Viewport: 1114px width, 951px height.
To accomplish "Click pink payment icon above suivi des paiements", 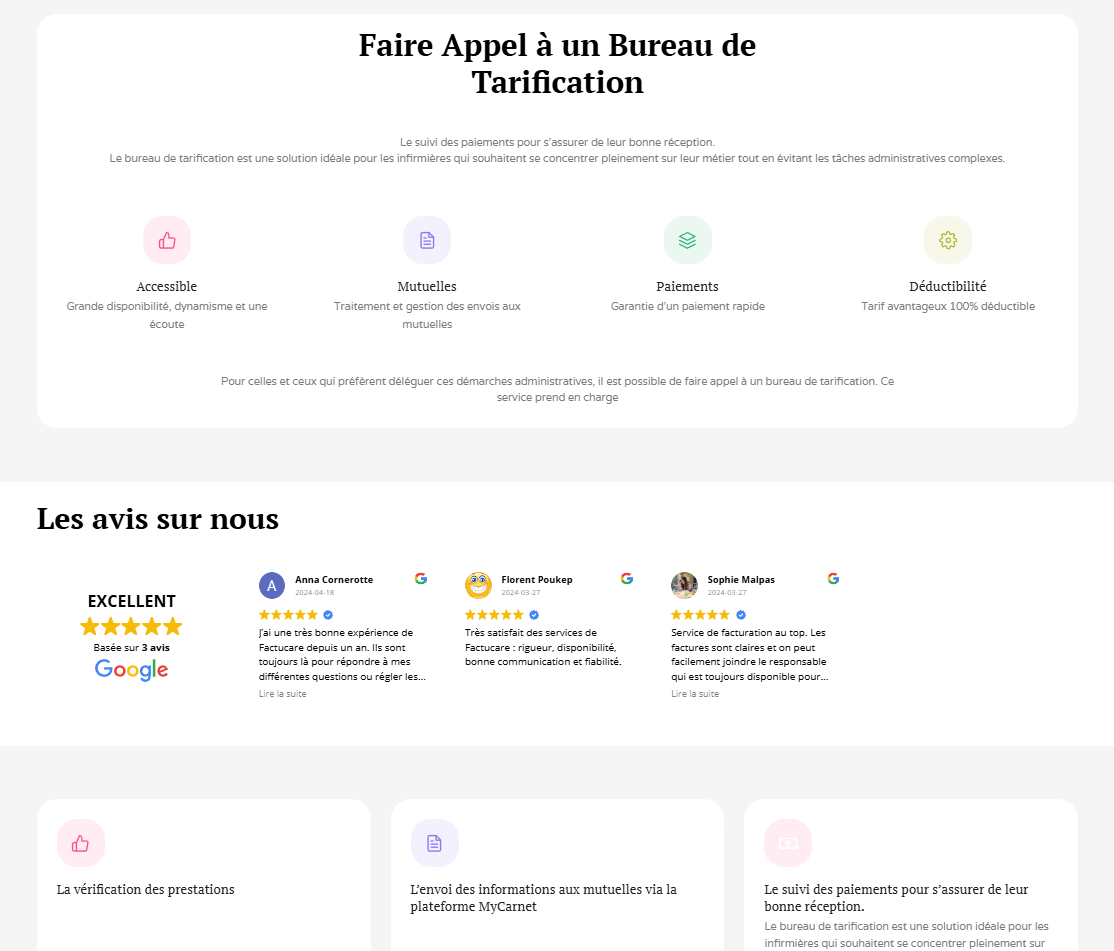I will (788, 843).
